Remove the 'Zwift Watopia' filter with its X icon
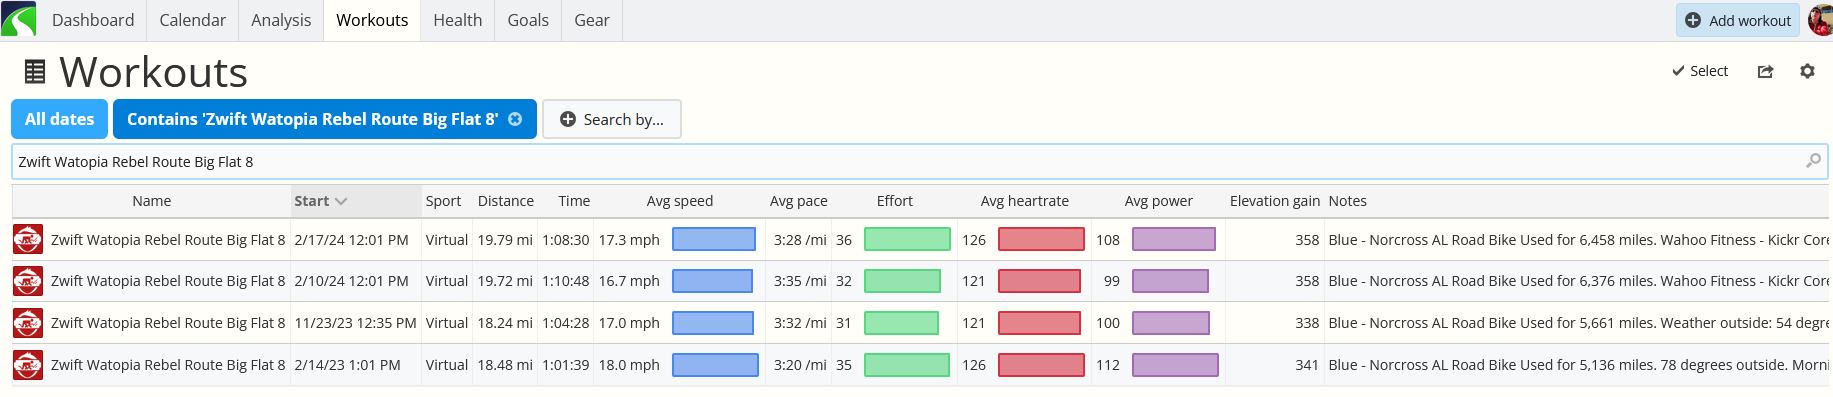 pos(515,119)
